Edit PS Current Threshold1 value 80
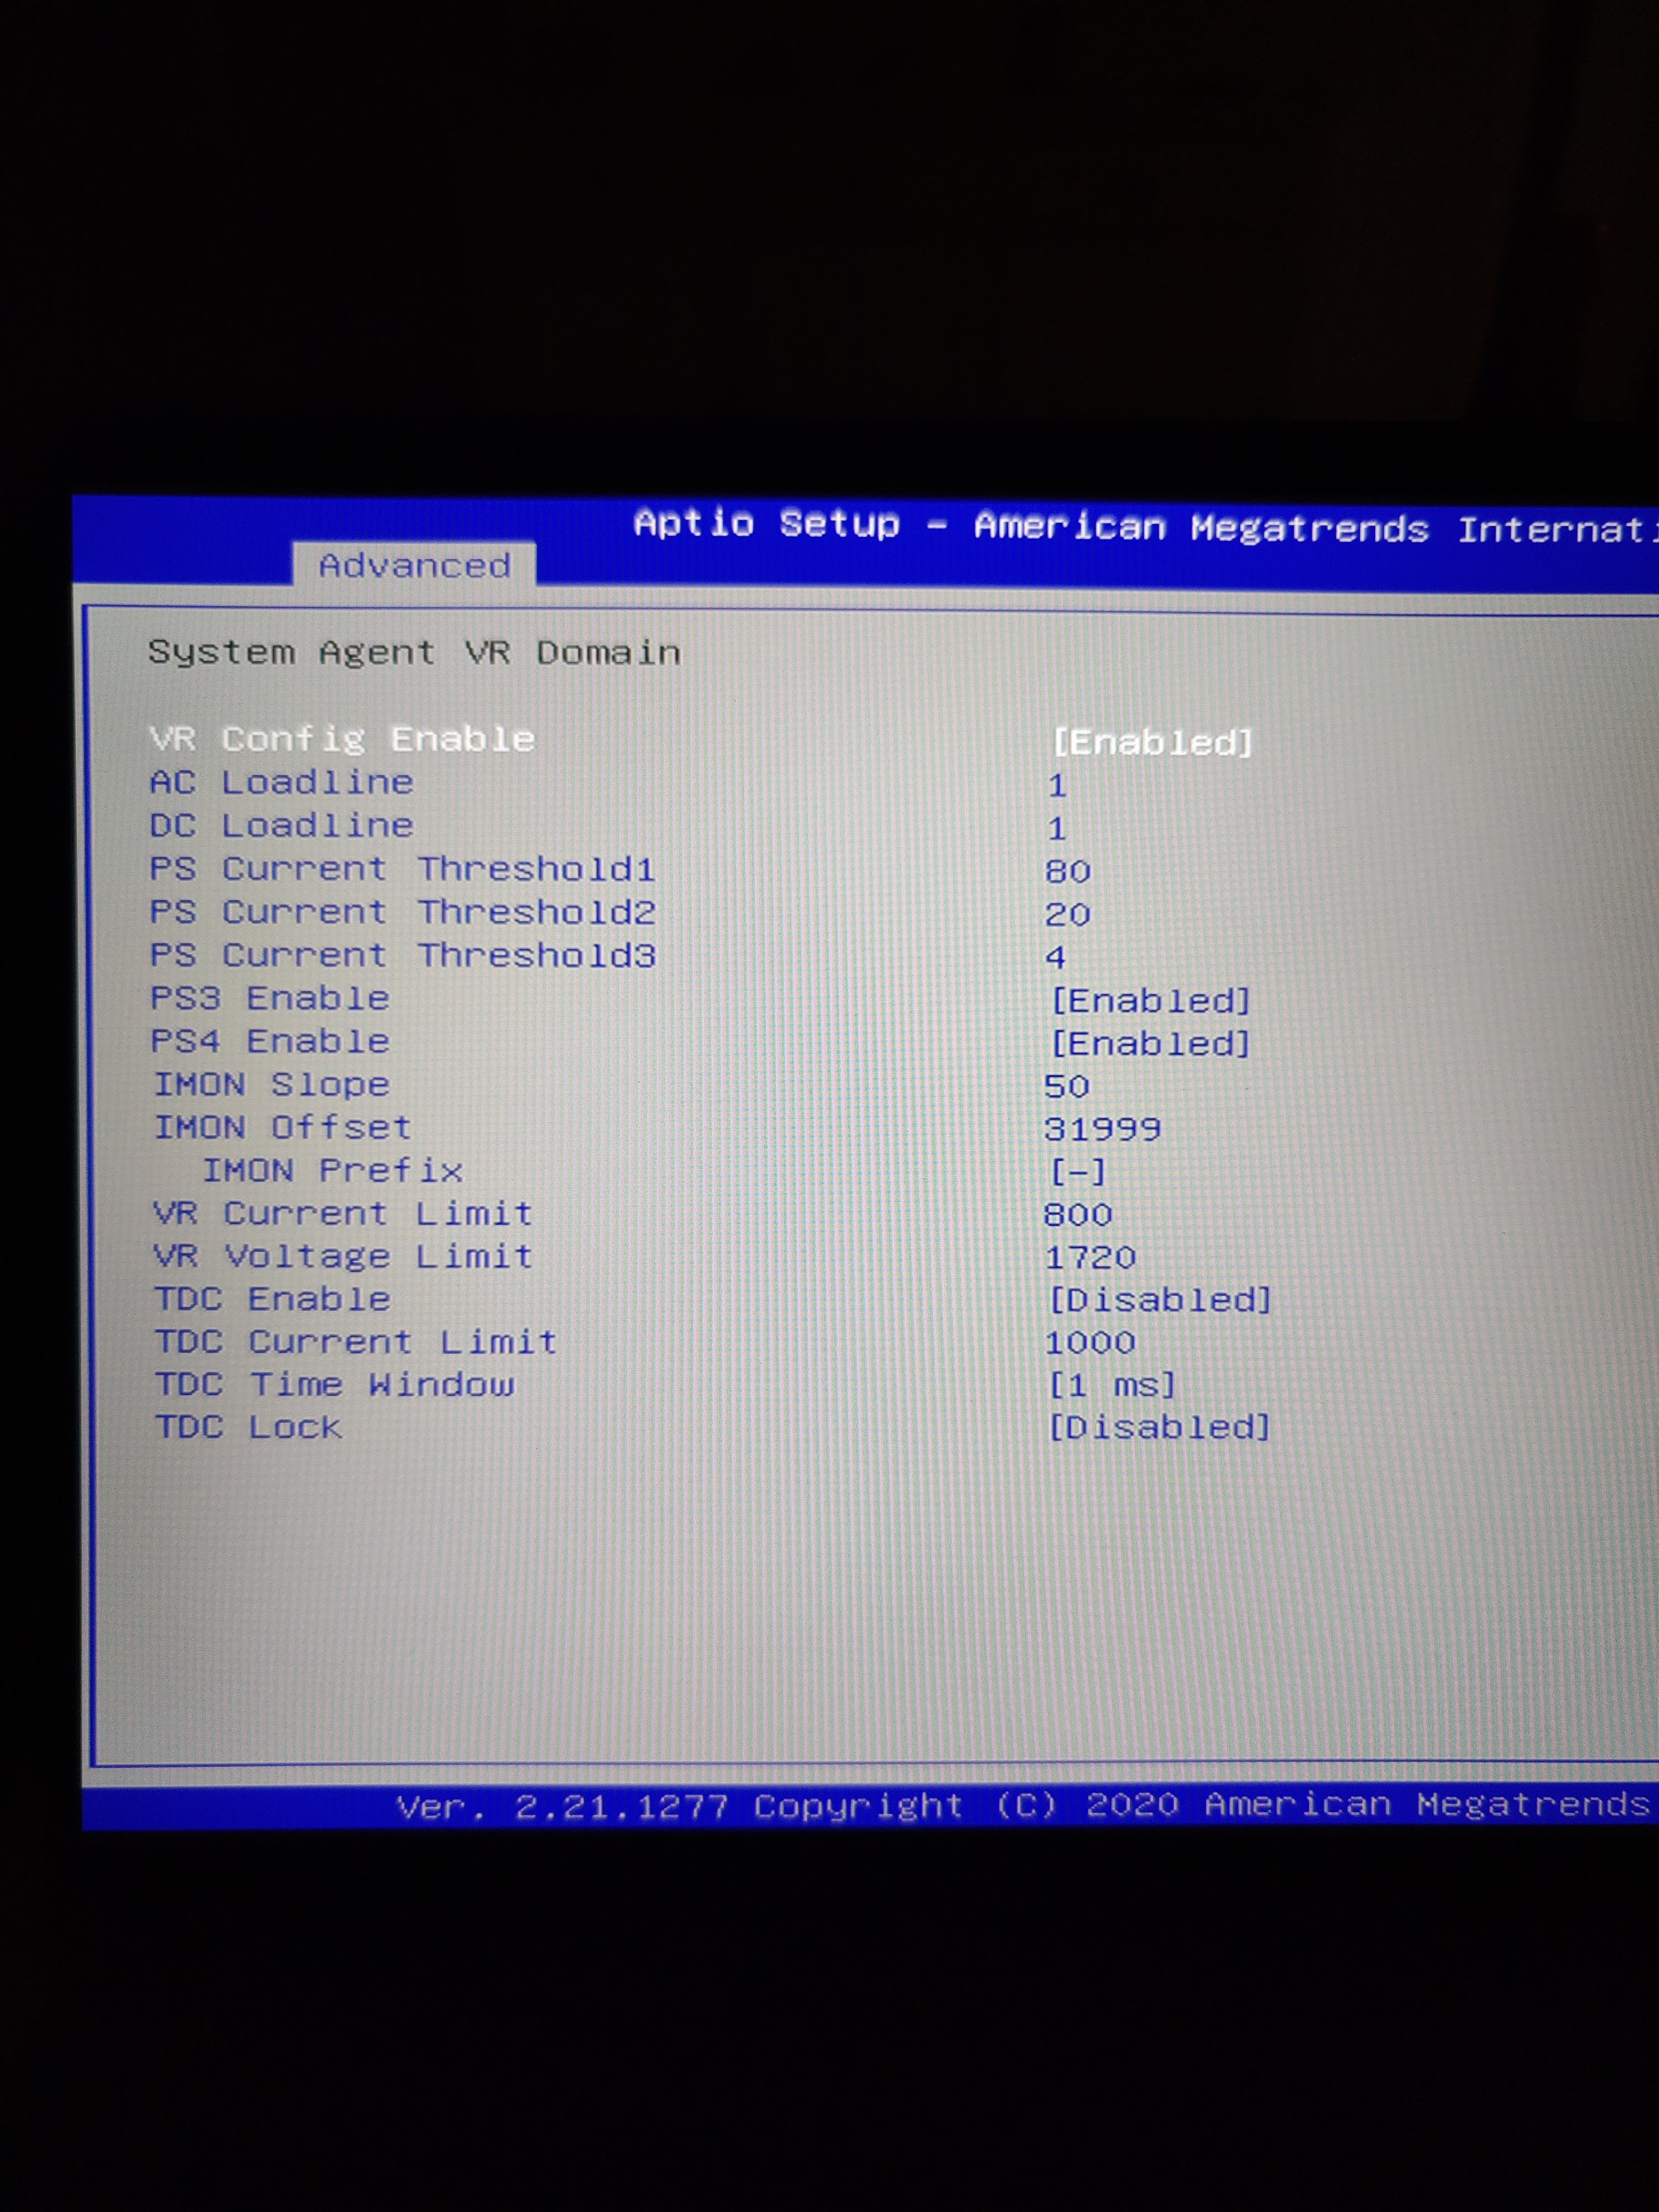1659x2212 pixels. coord(1067,872)
